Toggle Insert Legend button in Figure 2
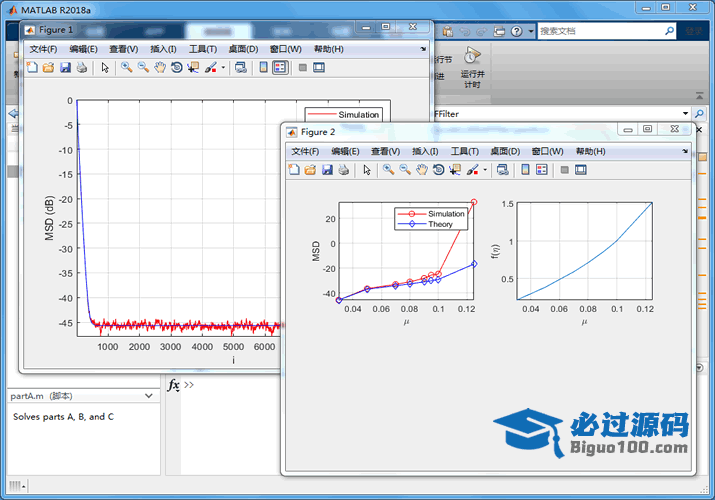 coord(542,170)
